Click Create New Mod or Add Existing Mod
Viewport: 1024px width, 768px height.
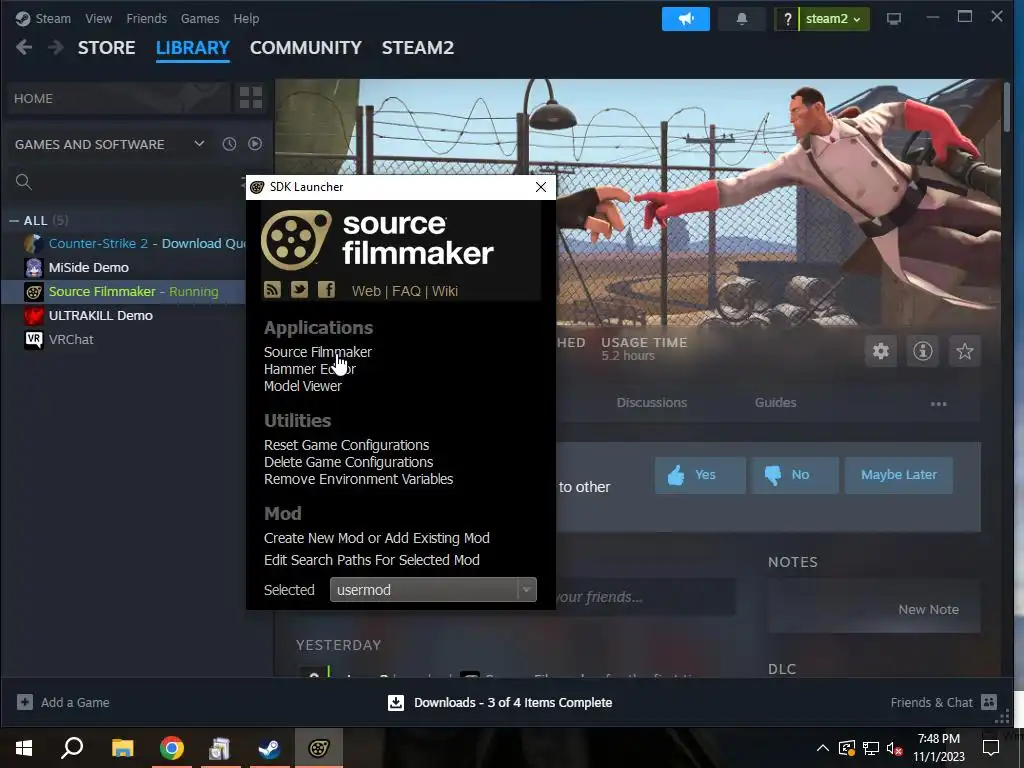coord(376,538)
